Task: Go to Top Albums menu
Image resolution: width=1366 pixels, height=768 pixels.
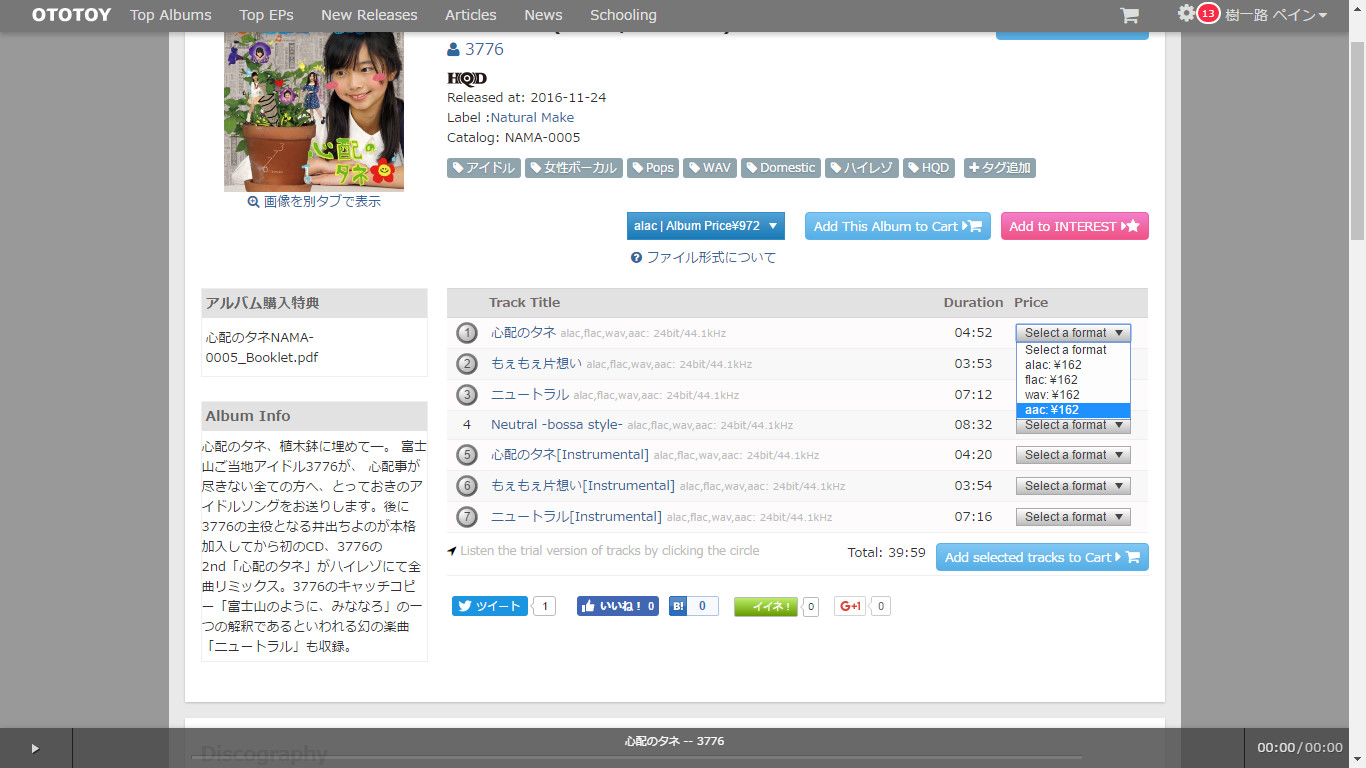Action: tap(171, 15)
